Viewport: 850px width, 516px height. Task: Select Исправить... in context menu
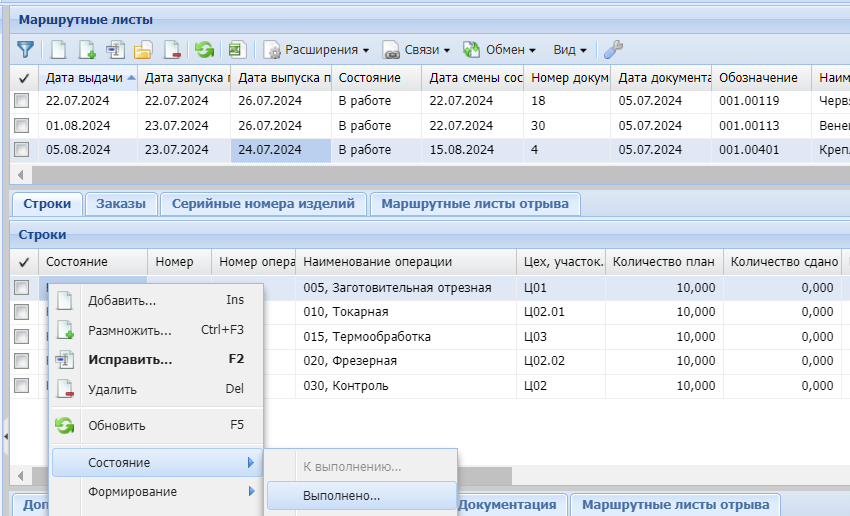coord(130,359)
